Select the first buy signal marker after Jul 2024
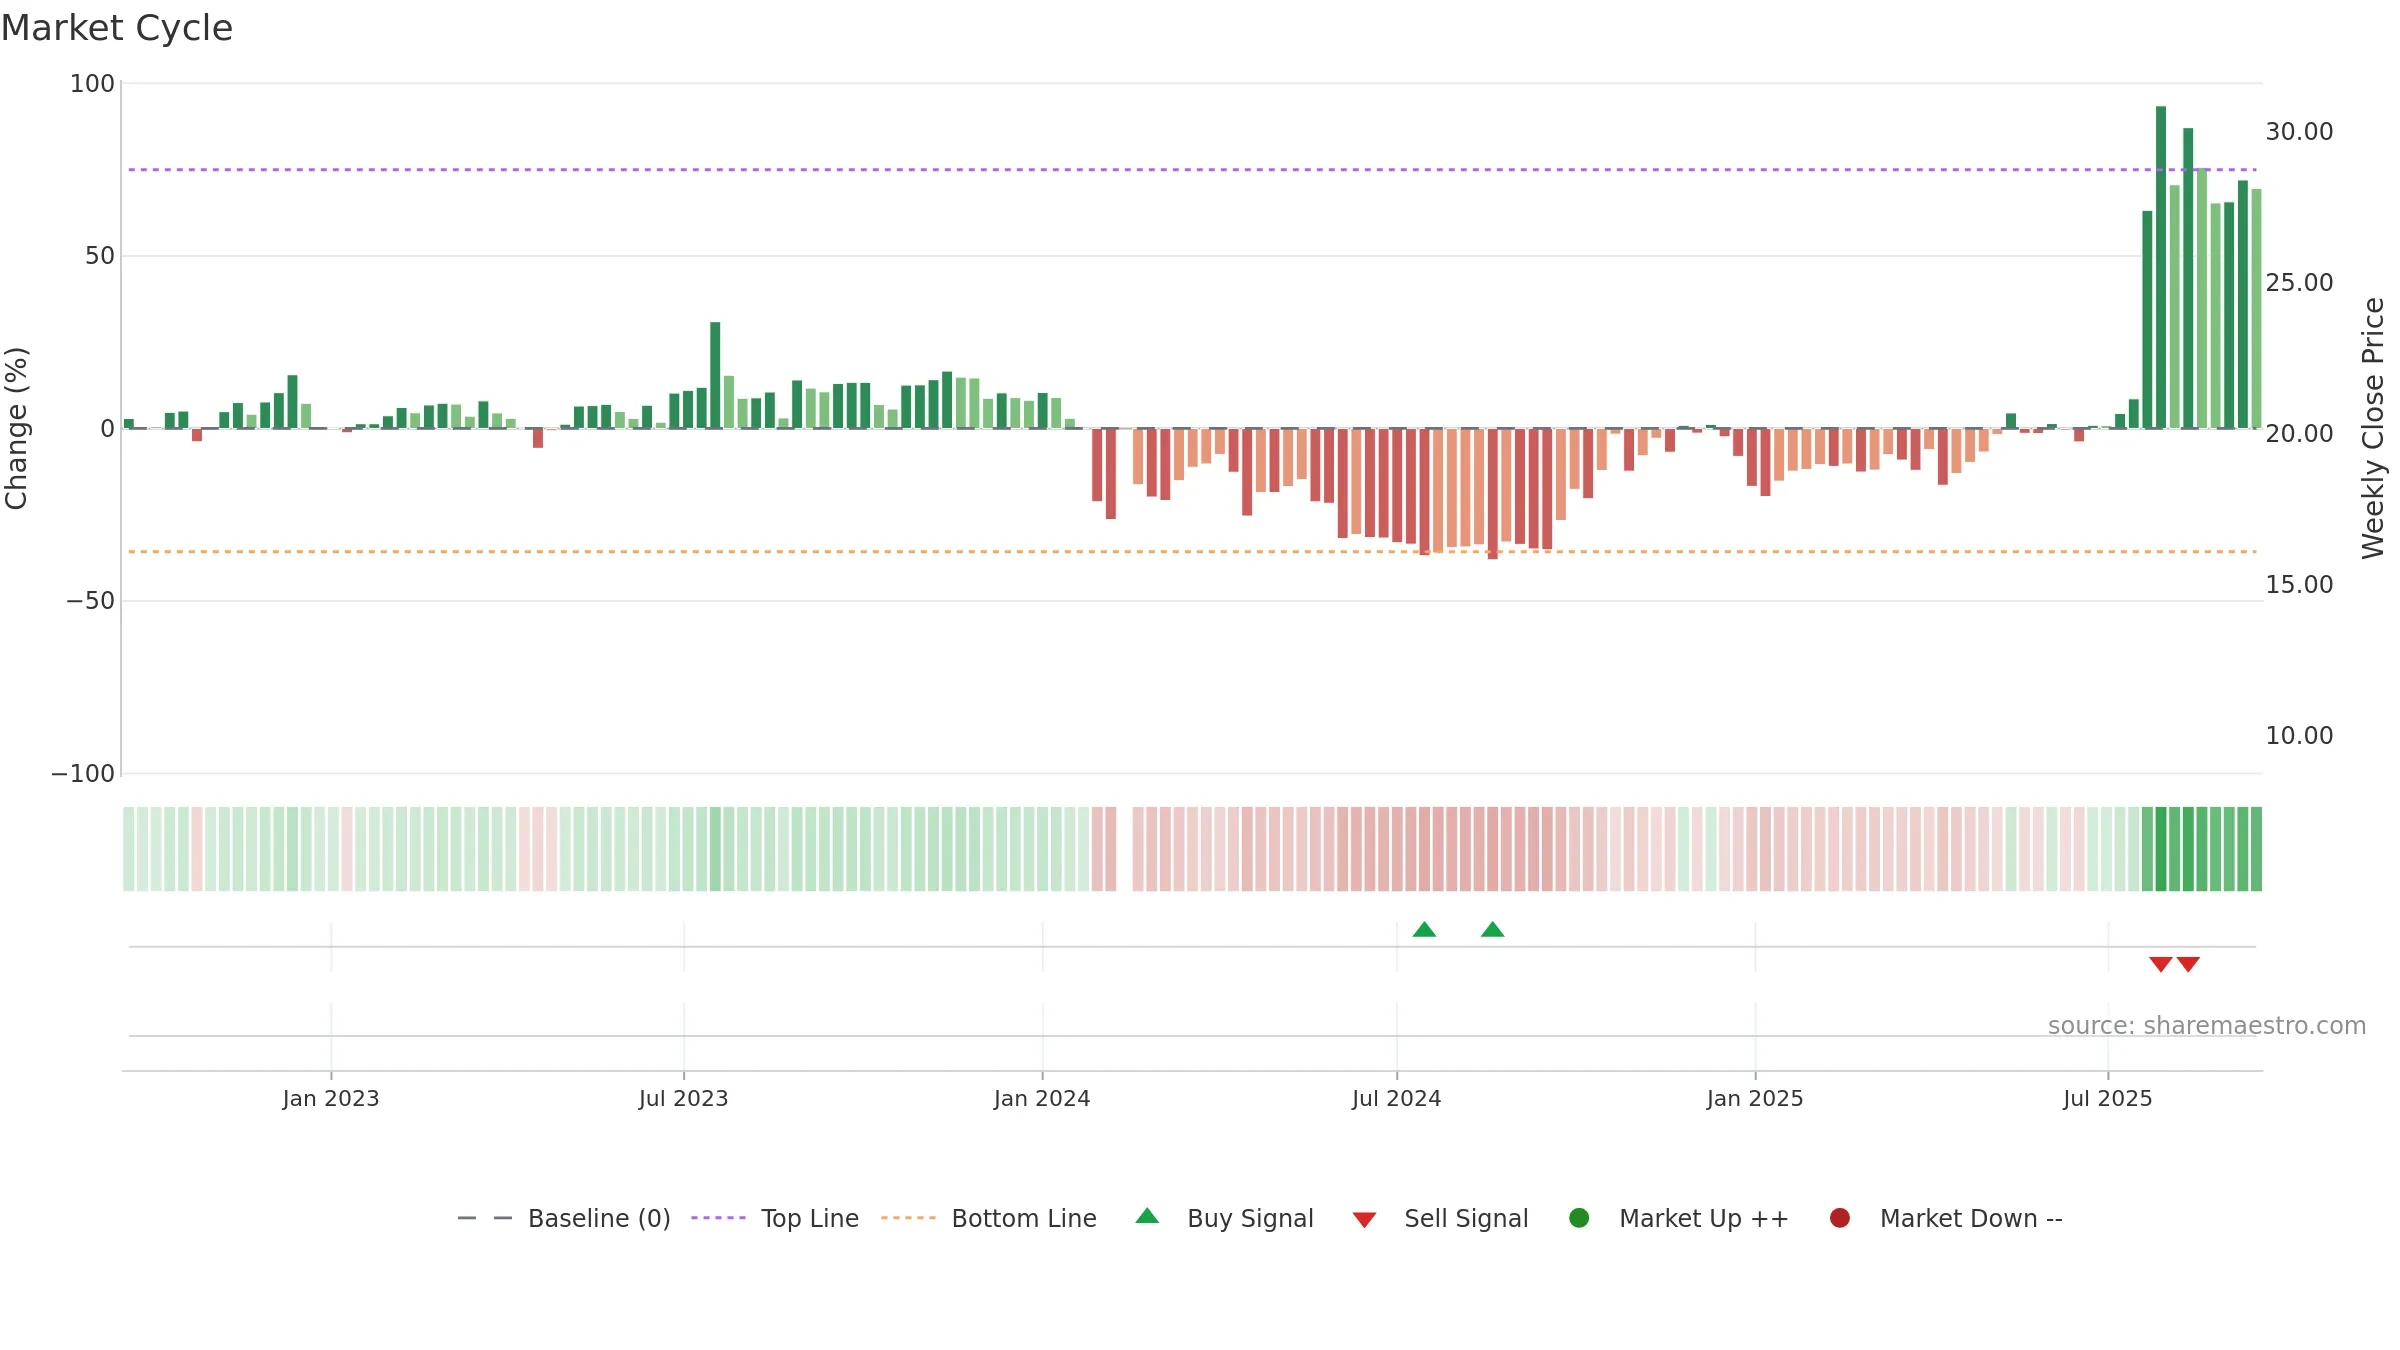2400x1350 pixels. coord(1424,930)
